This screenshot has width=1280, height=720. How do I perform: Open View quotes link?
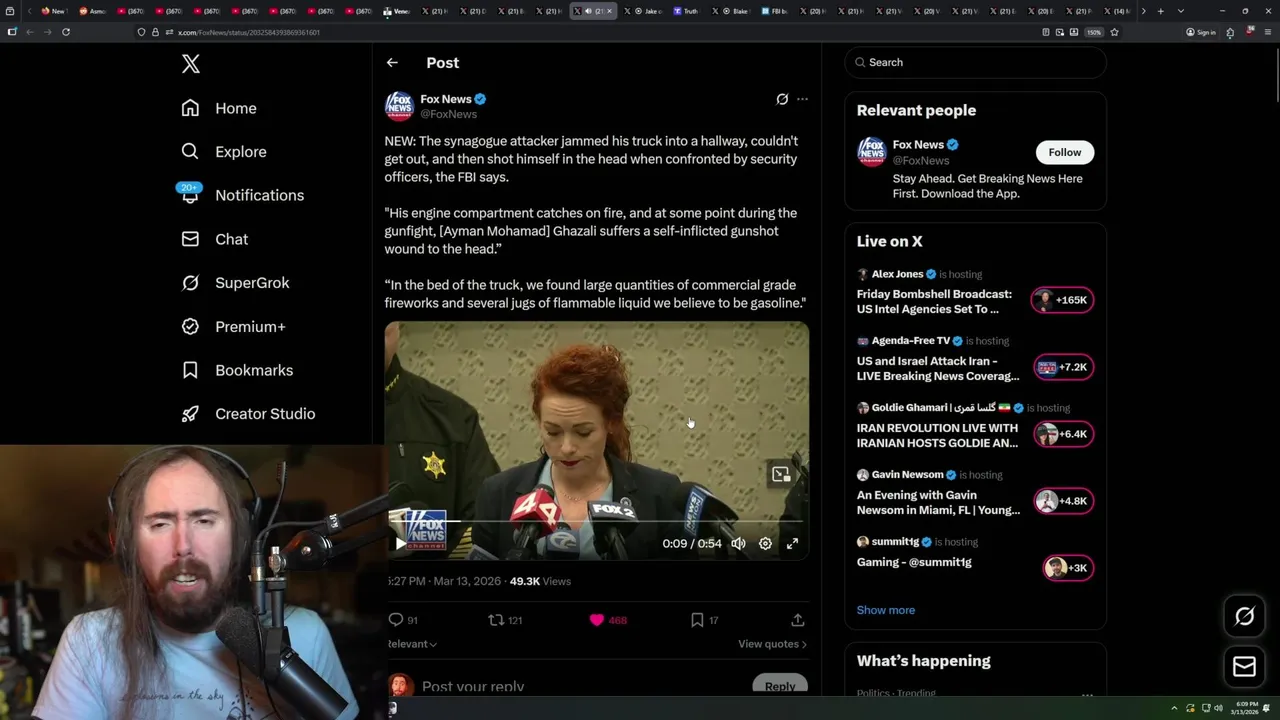(772, 644)
